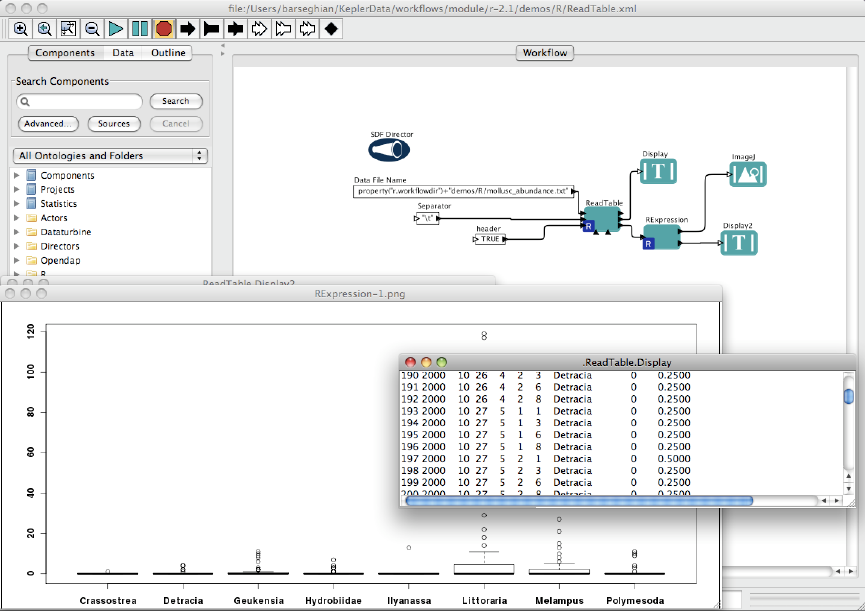Click the Zoom Fit toolbar icon
The height and width of the screenshot is (611, 865).
68,29
